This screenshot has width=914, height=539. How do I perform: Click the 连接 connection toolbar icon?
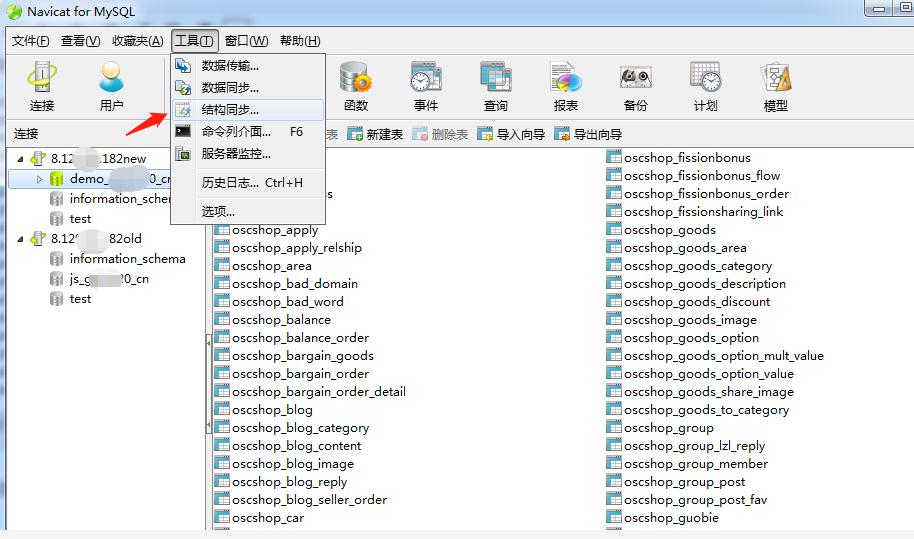41,86
